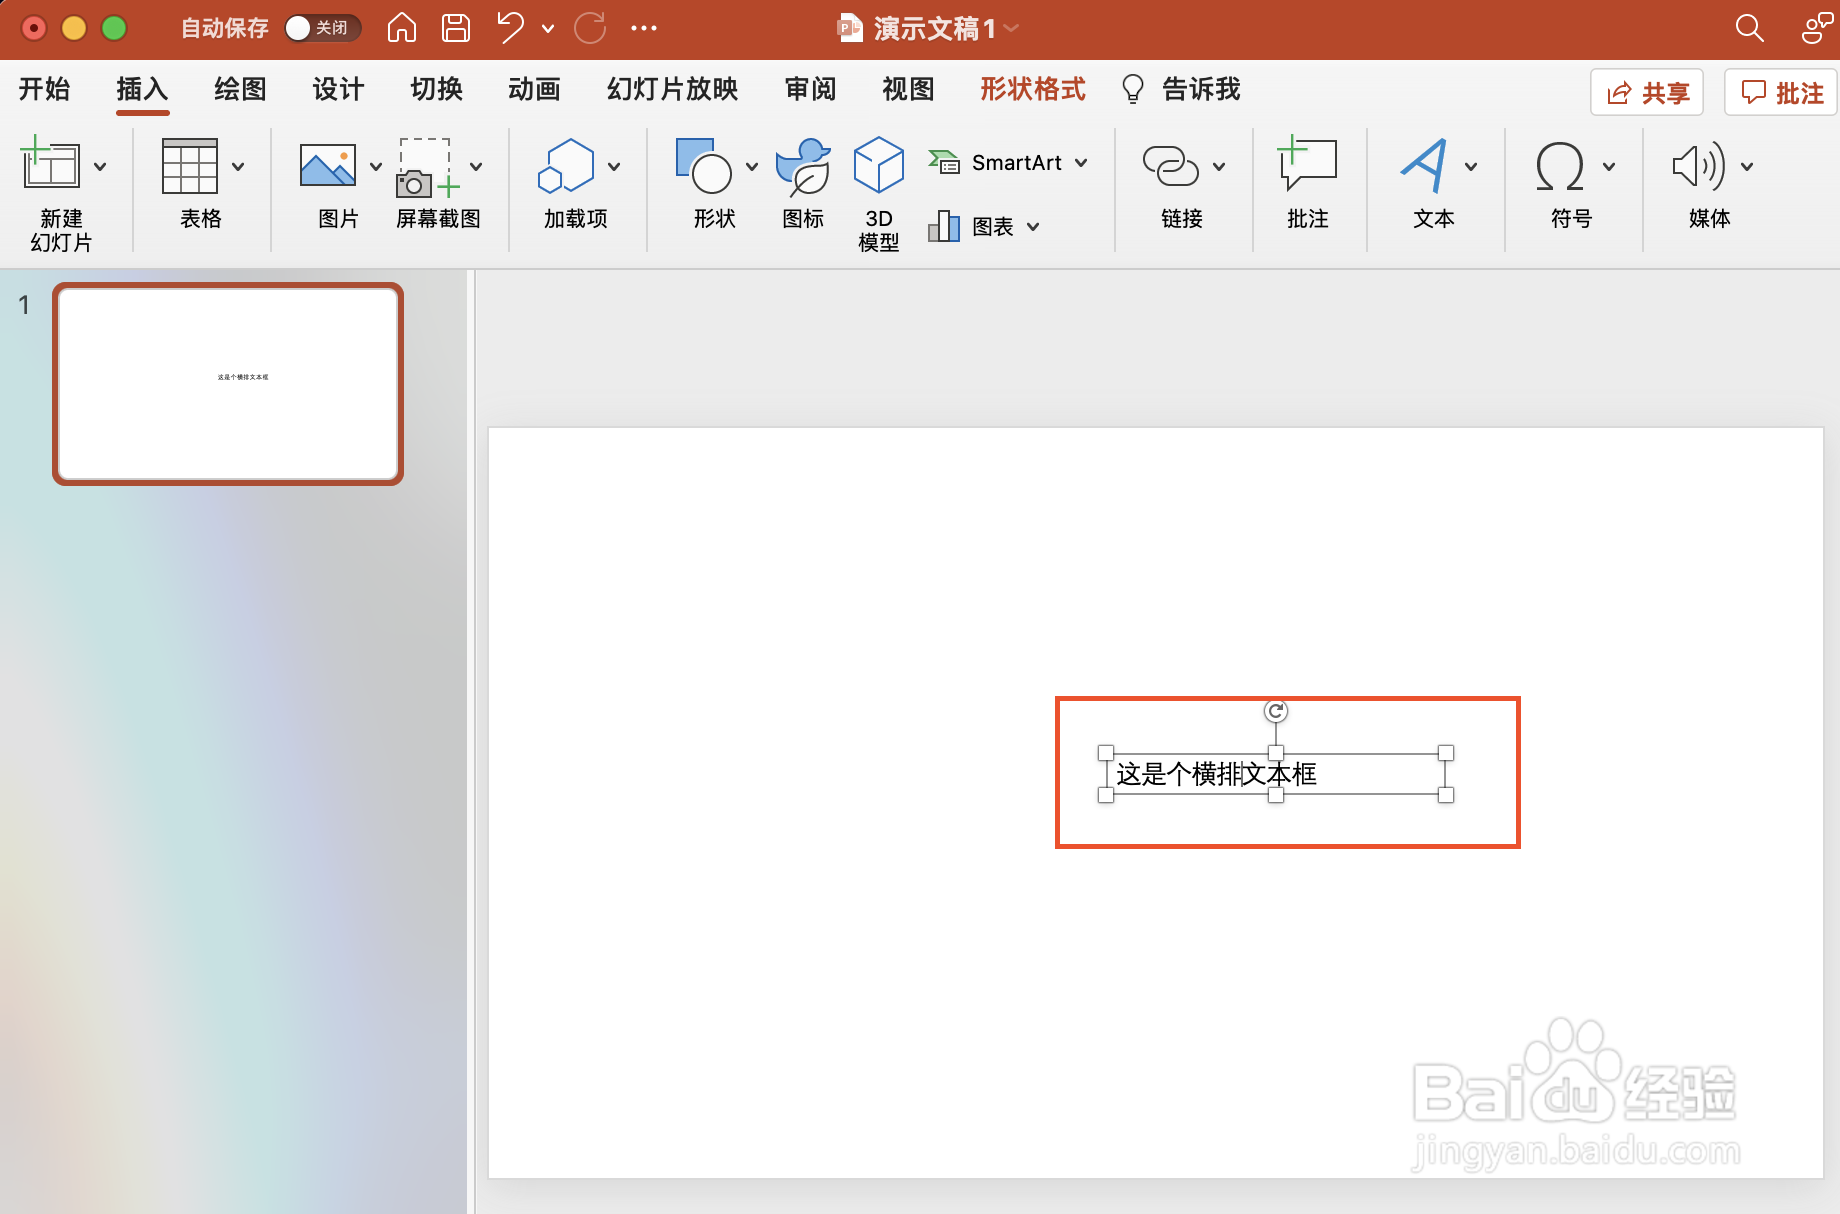1840x1214 pixels.
Task: Open the Undo history dropdown arrow
Action: pos(548,29)
